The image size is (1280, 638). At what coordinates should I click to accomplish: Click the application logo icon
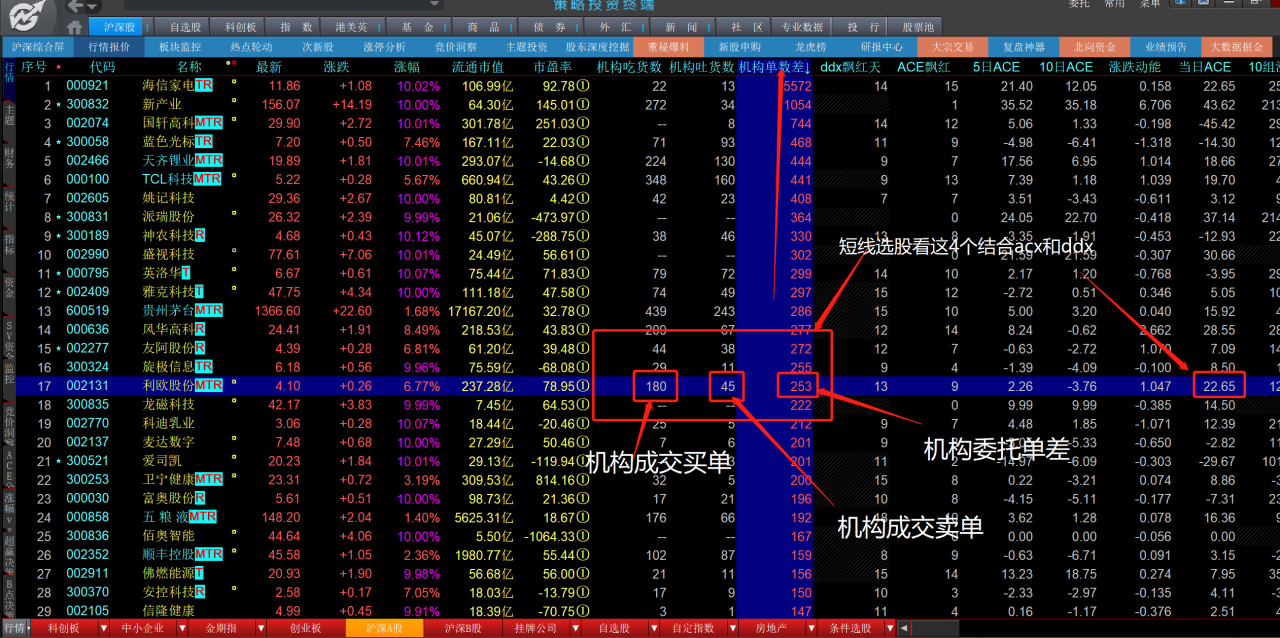(27, 14)
